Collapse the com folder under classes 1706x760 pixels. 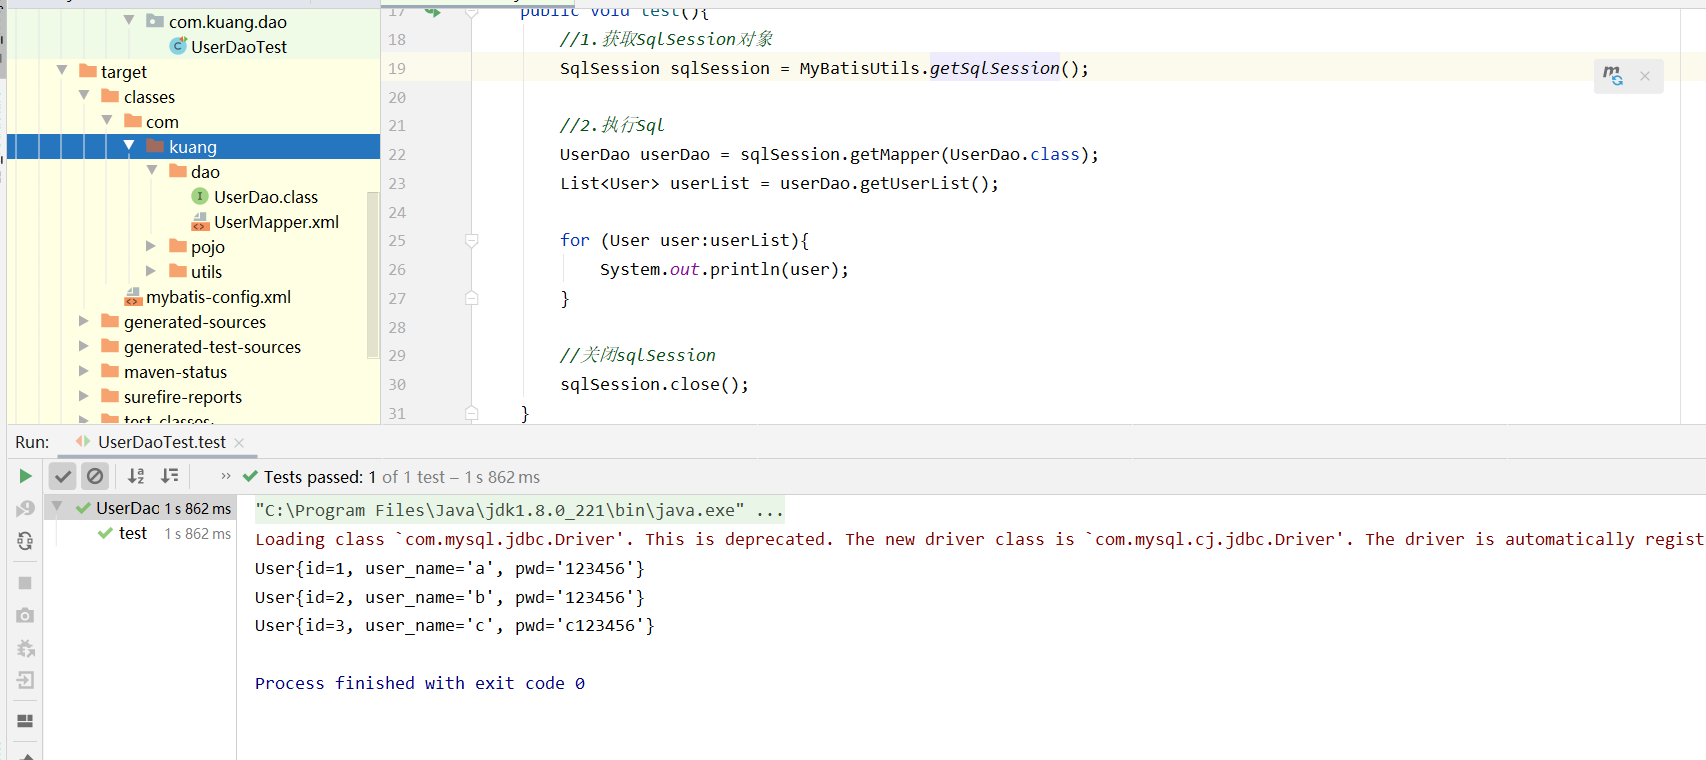coord(107,120)
